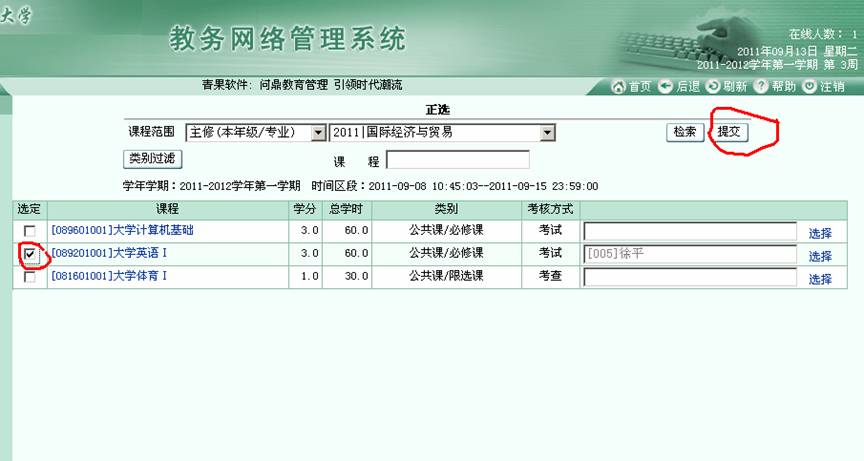Open the [089201001]大学英语 I course link
The width and height of the screenshot is (864, 461).
coord(110,254)
